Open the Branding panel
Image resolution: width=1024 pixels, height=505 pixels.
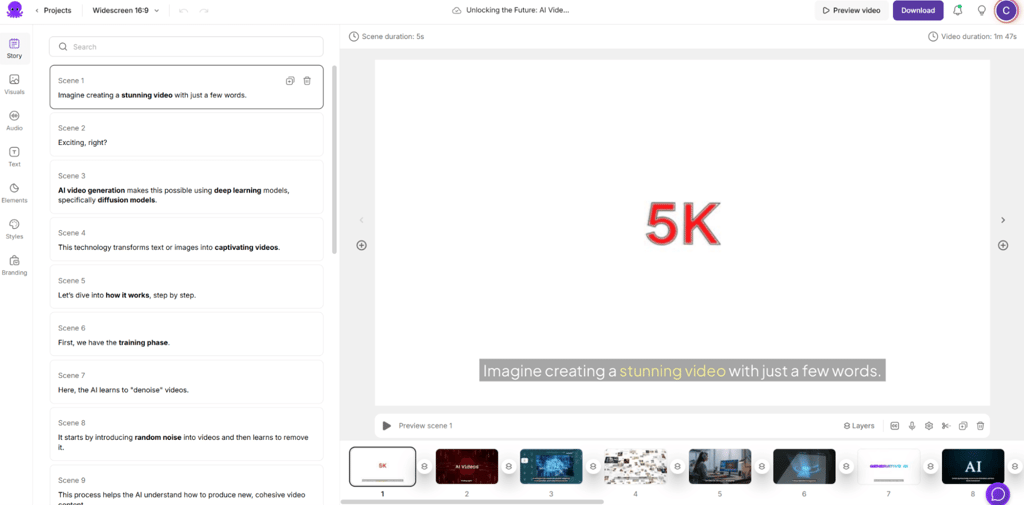(x=14, y=265)
